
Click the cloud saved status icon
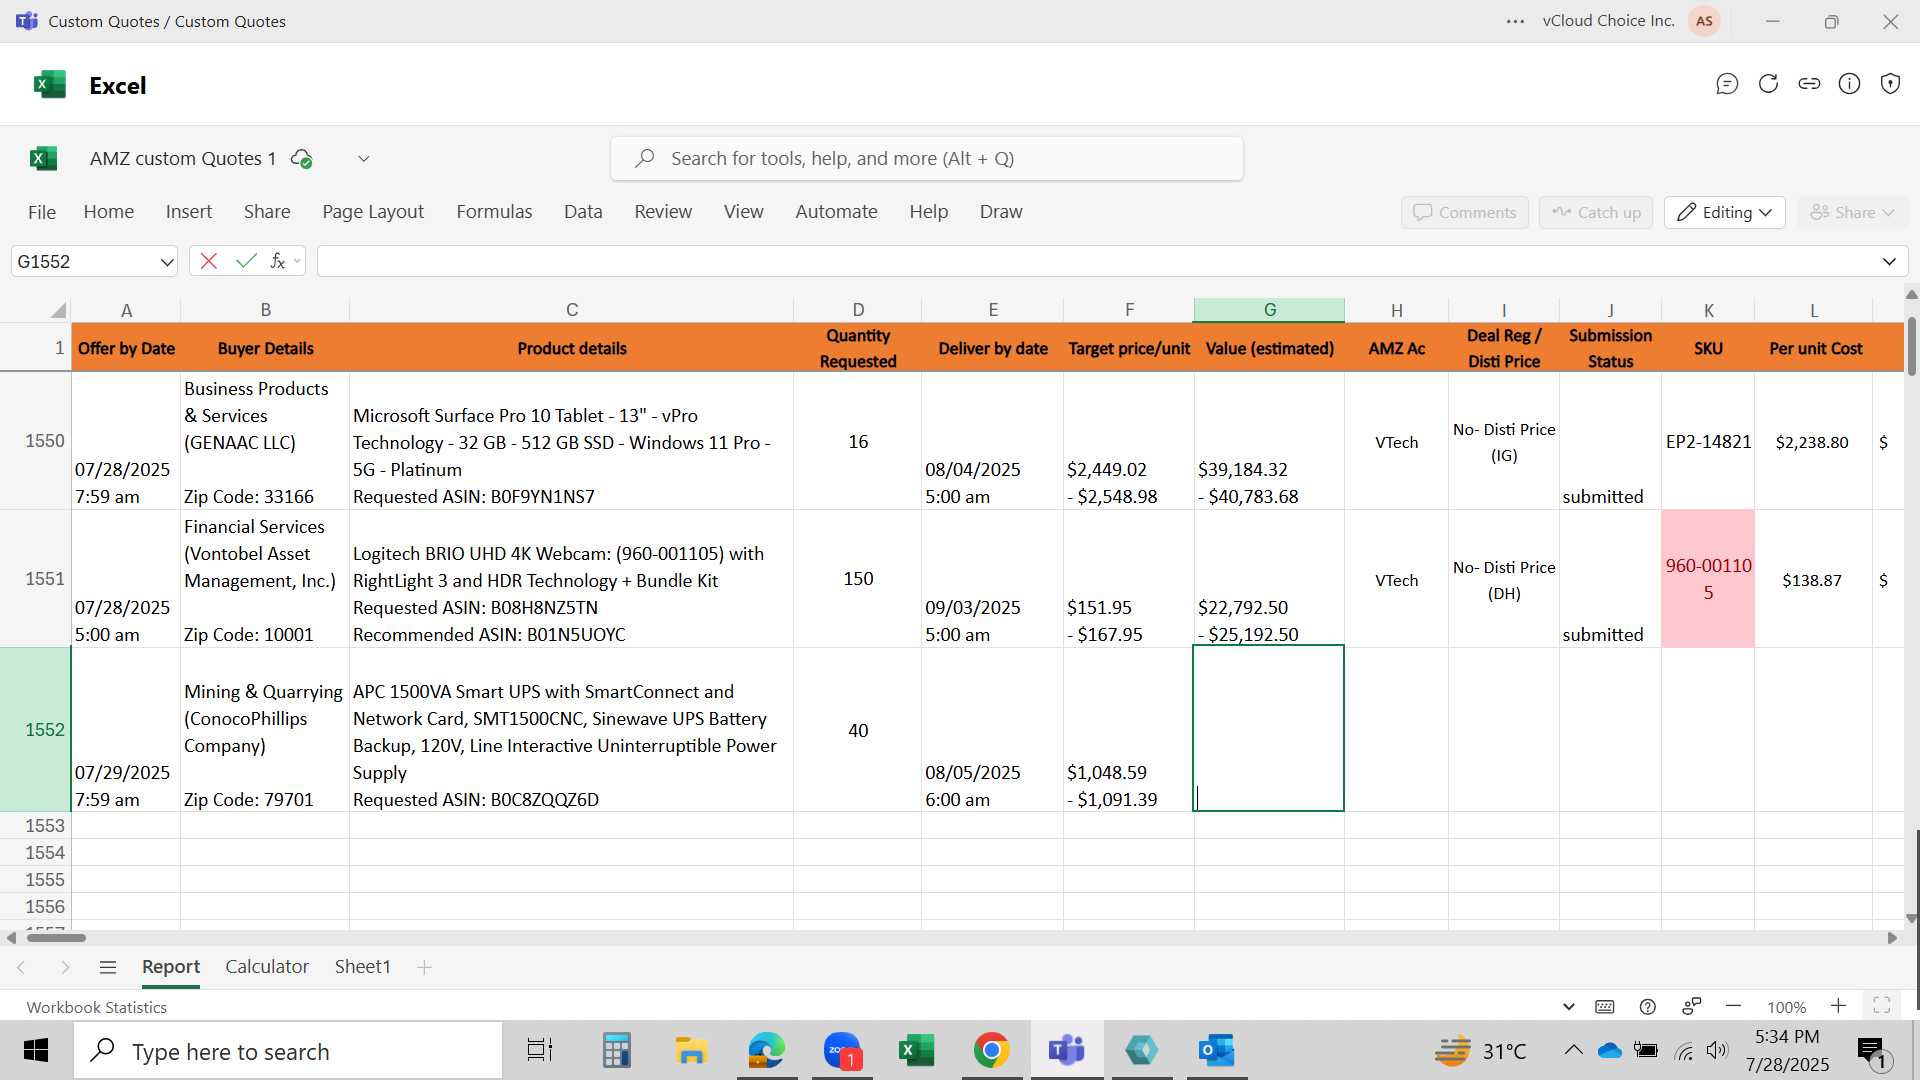point(301,158)
